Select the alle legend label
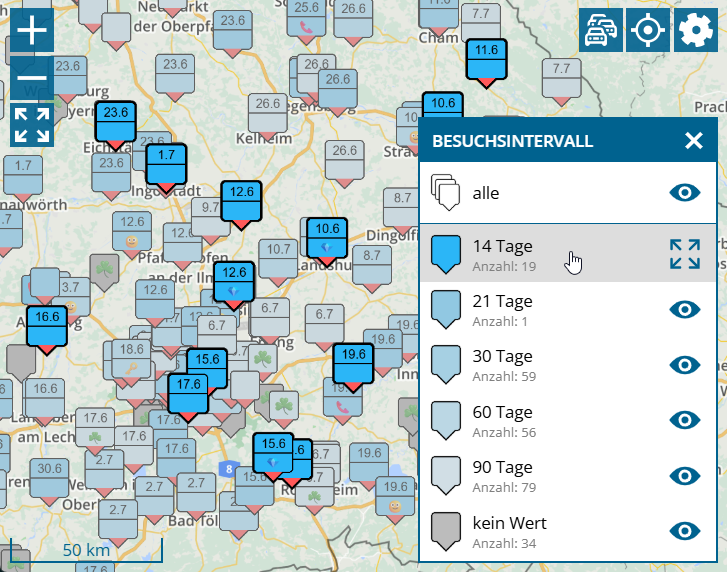This screenshot has width=727, height=572. [x=486, y=193]
